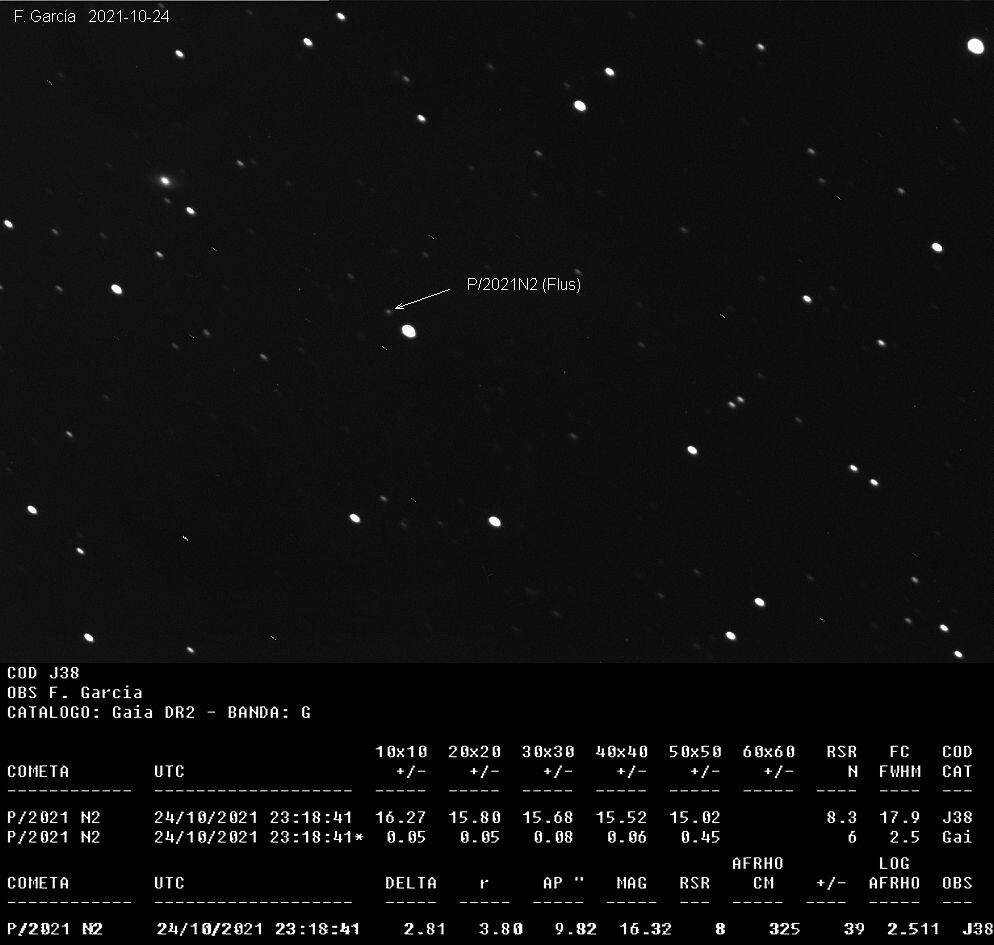994x945 pixels.
Task: Click the 'CATALOGO: Gaia DR2 - BANDA: G' line
Action: pos(159,712)
